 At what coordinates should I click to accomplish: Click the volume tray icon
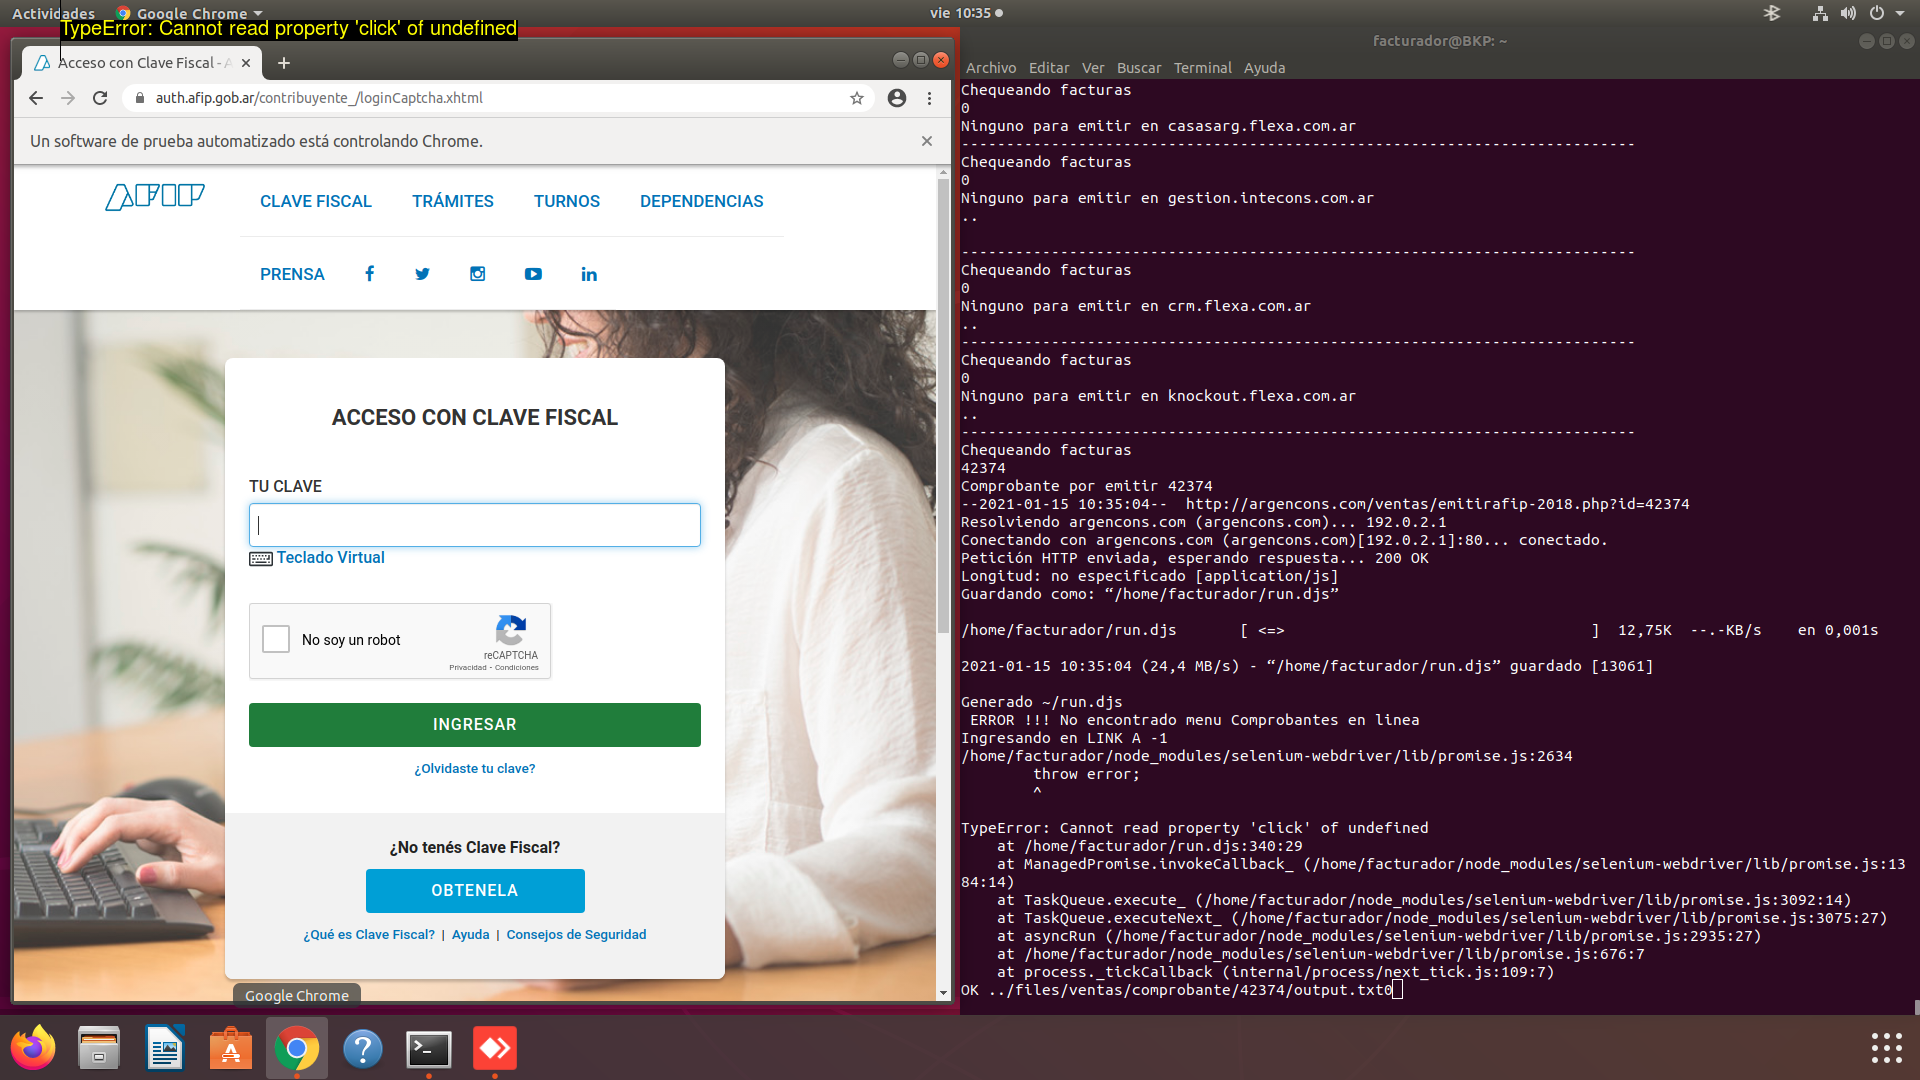1848,13
